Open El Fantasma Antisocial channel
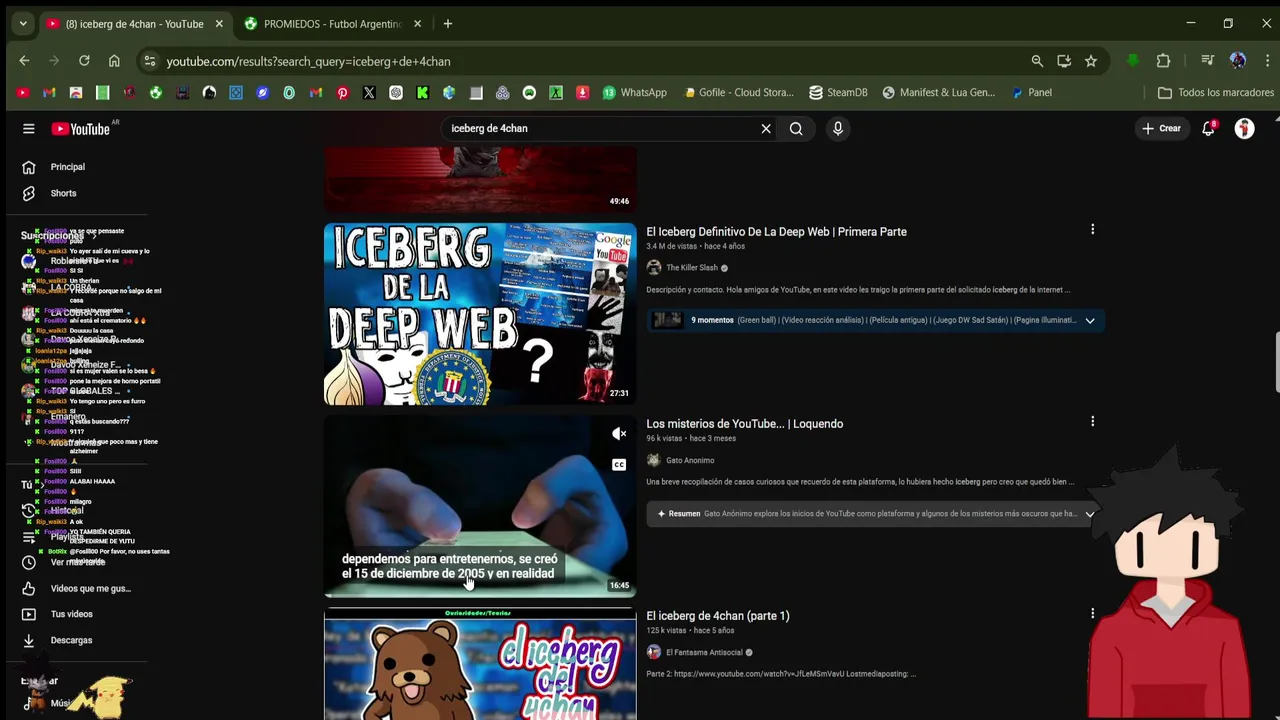This screenshot has width=1280, height=720. point(704,652)
